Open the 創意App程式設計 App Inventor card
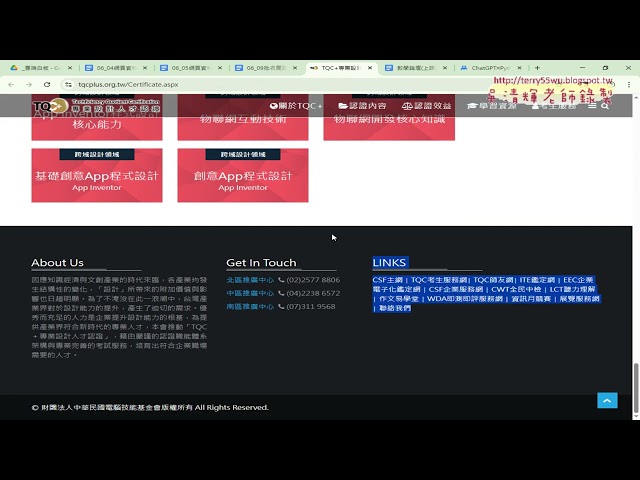Screen dimensions: 640x480 243,175
